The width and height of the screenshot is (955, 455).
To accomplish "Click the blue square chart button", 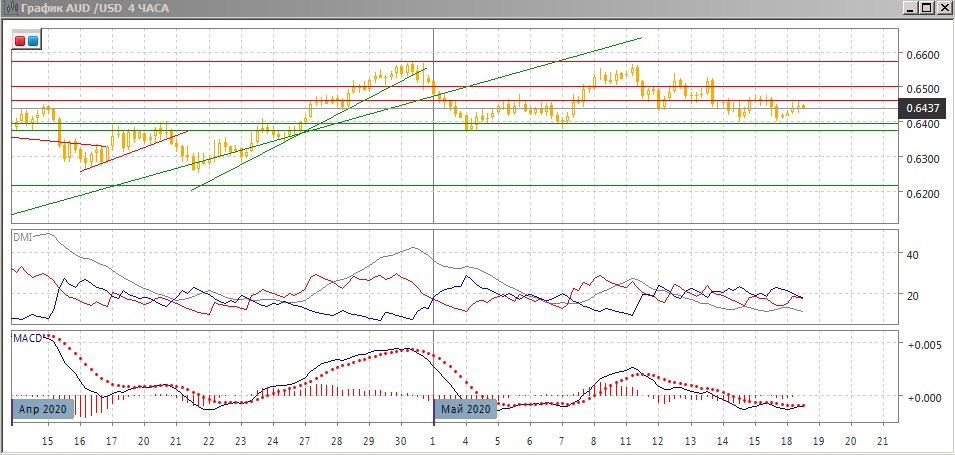I will (33, 41).
